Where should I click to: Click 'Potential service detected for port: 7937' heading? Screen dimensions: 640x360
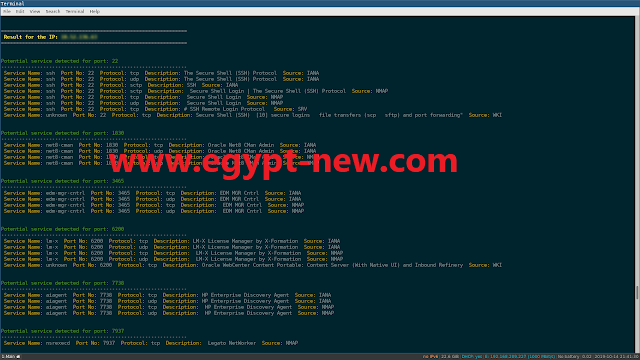tap(62, 331)
